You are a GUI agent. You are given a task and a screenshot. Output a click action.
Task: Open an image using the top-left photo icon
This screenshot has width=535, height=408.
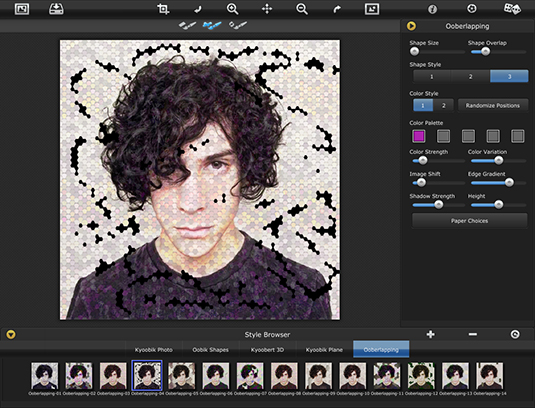[x=22, y=9]
